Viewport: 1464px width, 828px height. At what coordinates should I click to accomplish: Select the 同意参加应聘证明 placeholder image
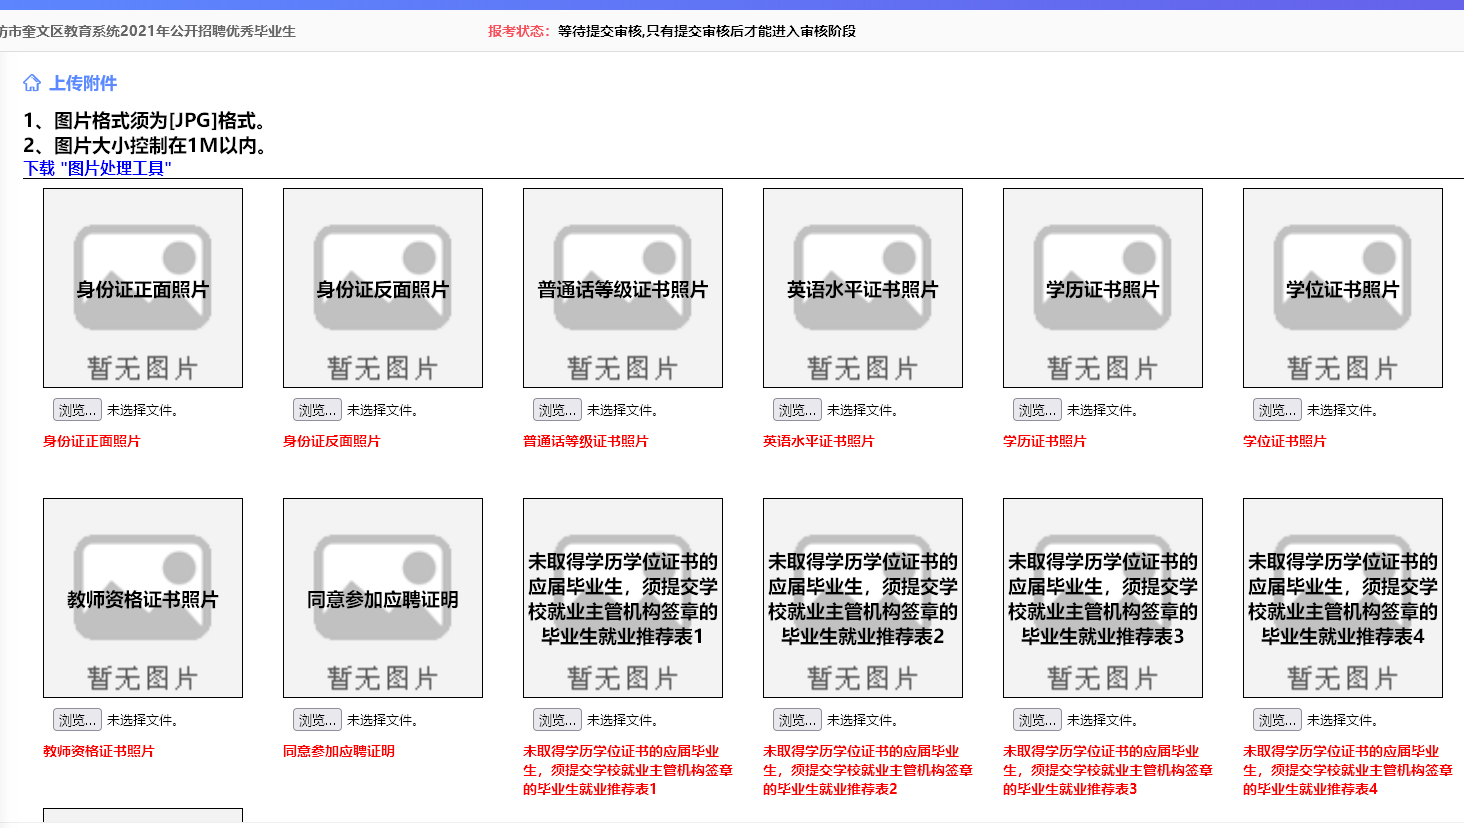[x=383, y=598]
